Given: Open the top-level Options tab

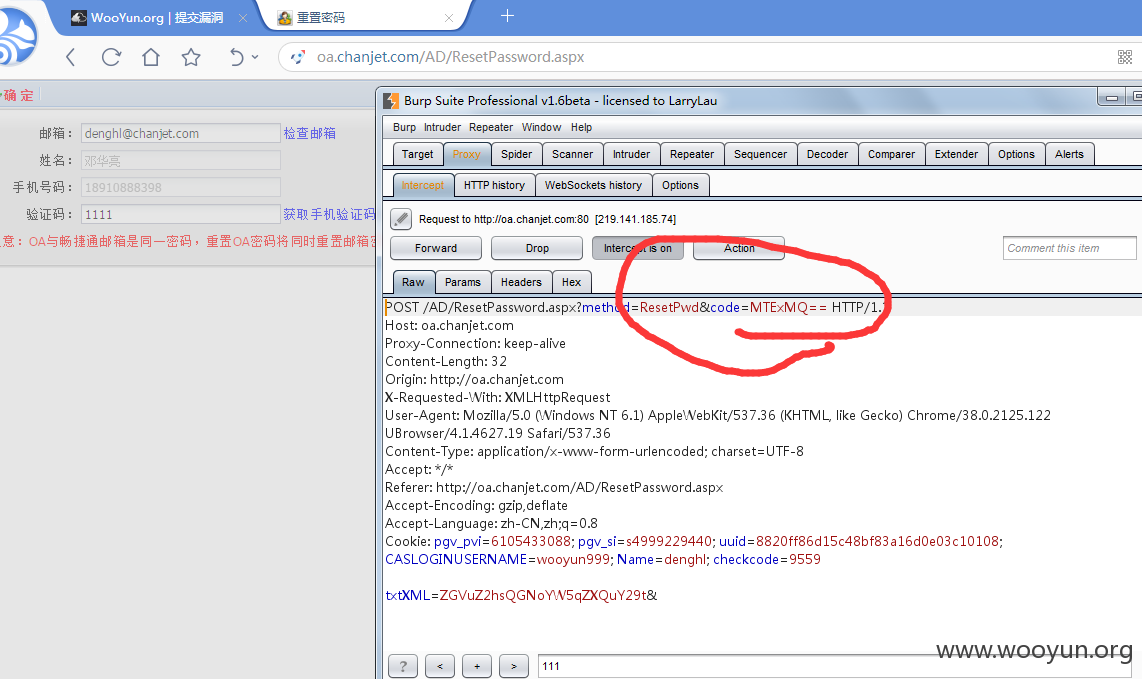Looking at the screenshot, I should 1016,154.
